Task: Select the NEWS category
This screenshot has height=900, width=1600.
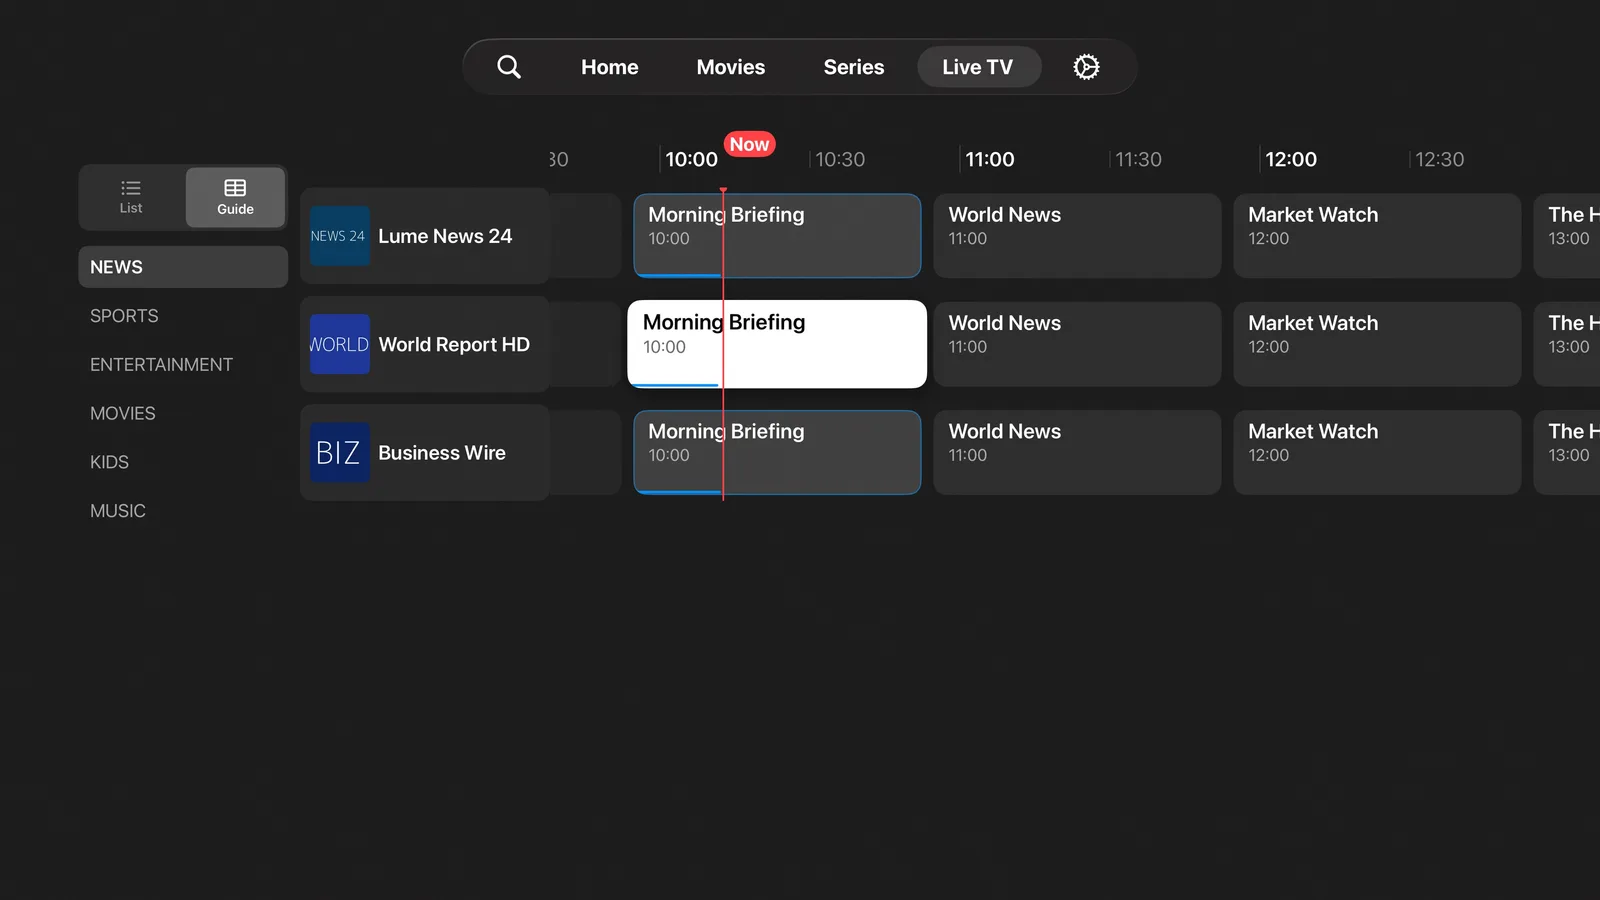Action: (183, 267)
